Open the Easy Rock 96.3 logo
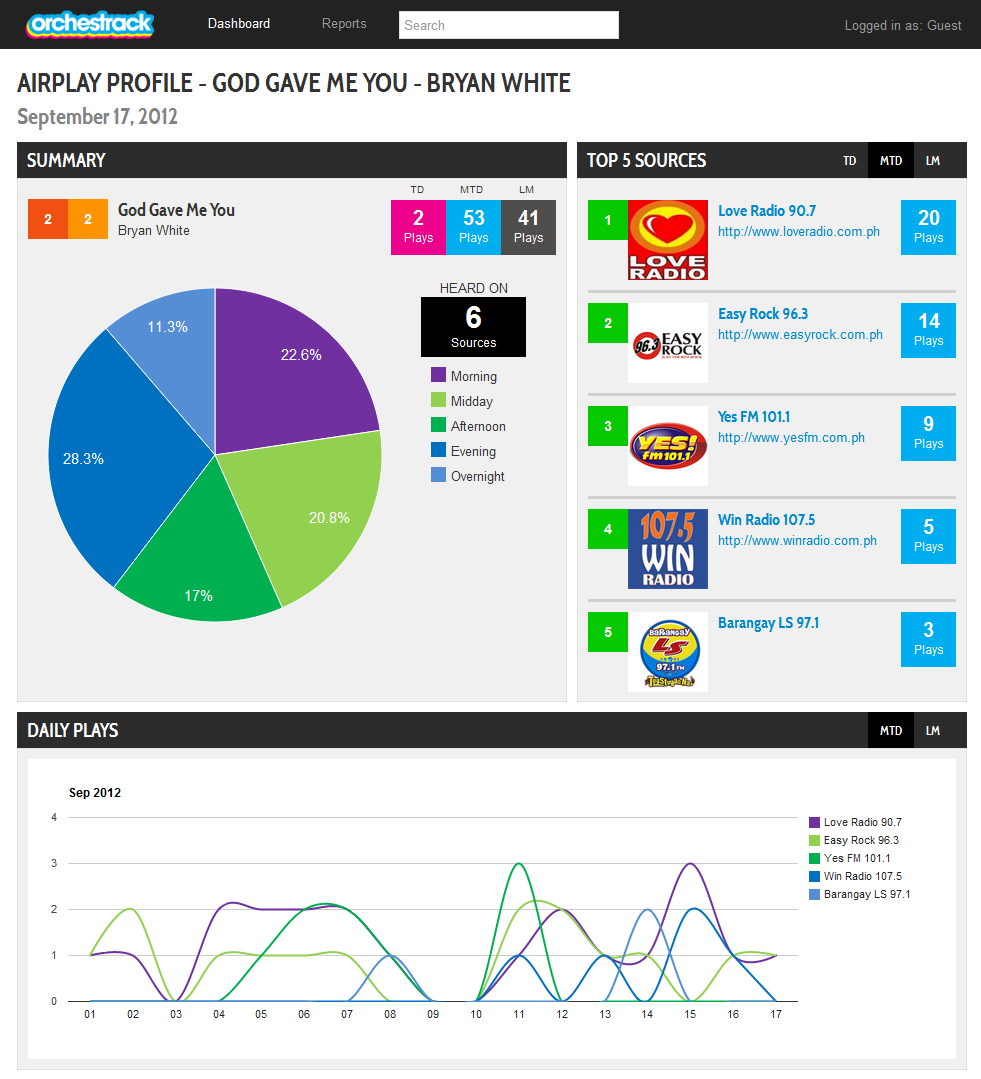981x1079 pixels. point(667,343)
